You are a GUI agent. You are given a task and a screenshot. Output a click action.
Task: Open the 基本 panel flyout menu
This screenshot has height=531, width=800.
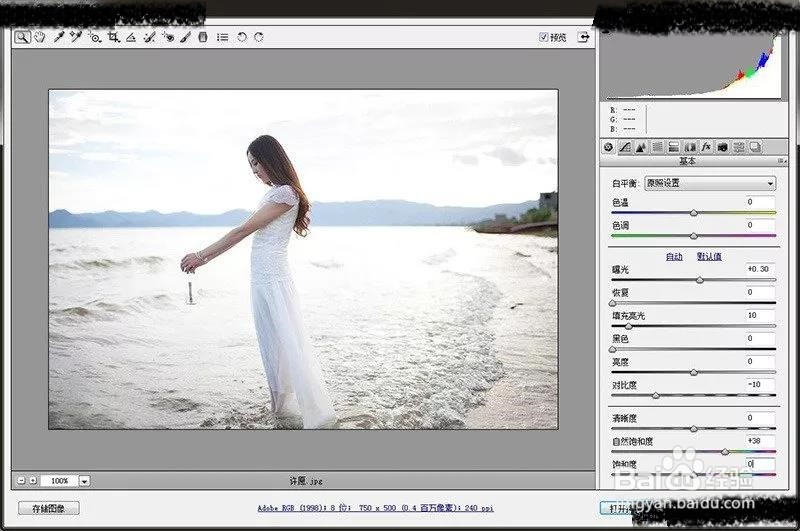tap(782, 161)
